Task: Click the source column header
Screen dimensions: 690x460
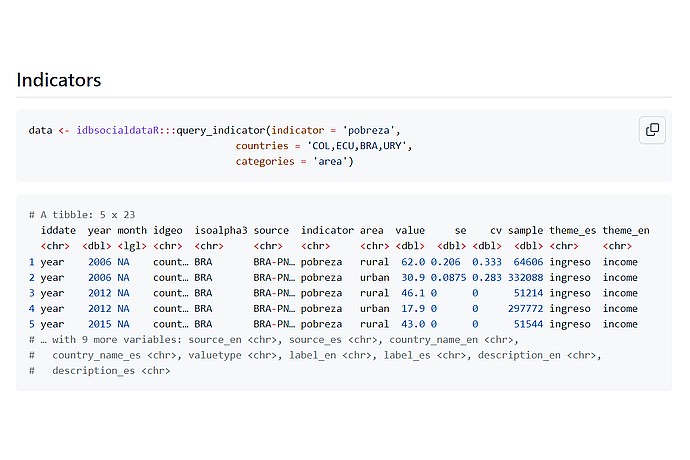Action: pos(271,230)
